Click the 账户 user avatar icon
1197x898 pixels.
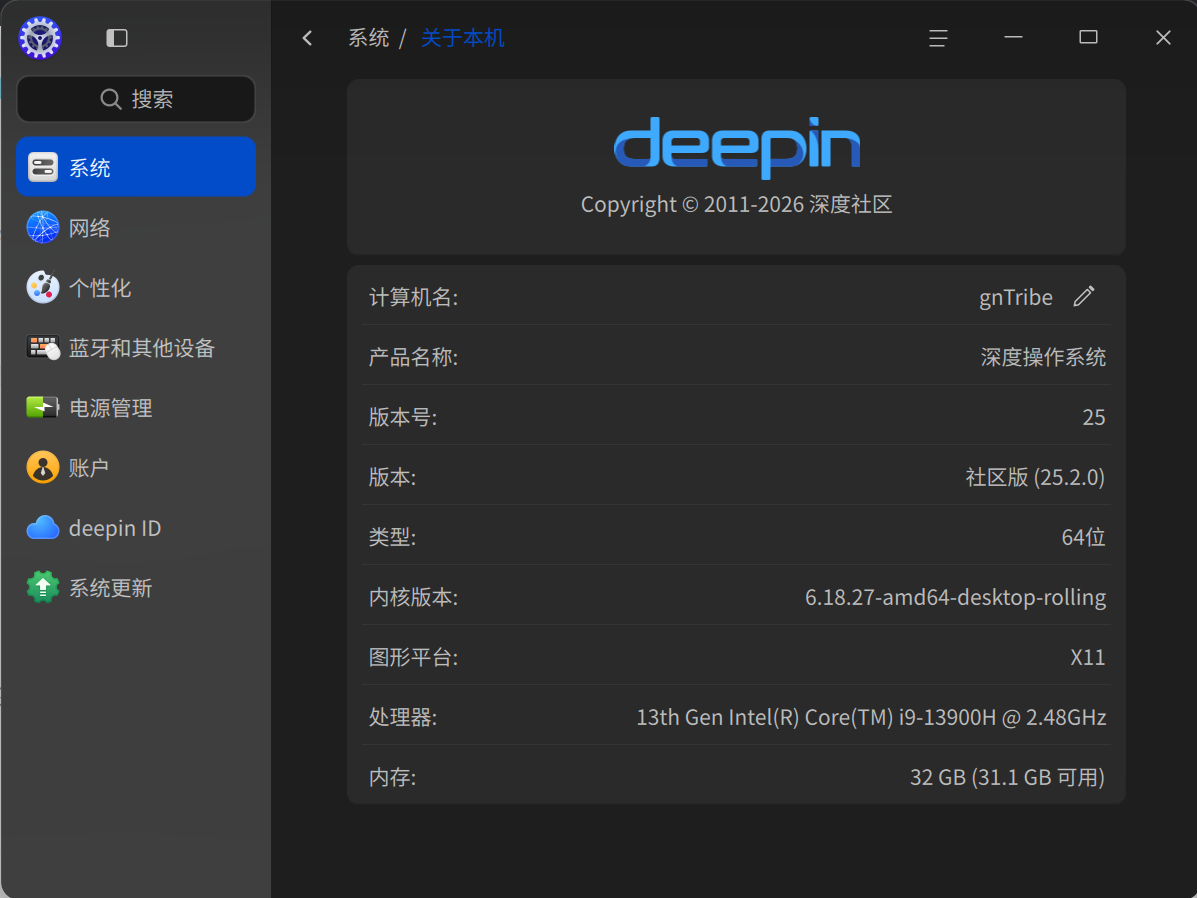43,467
